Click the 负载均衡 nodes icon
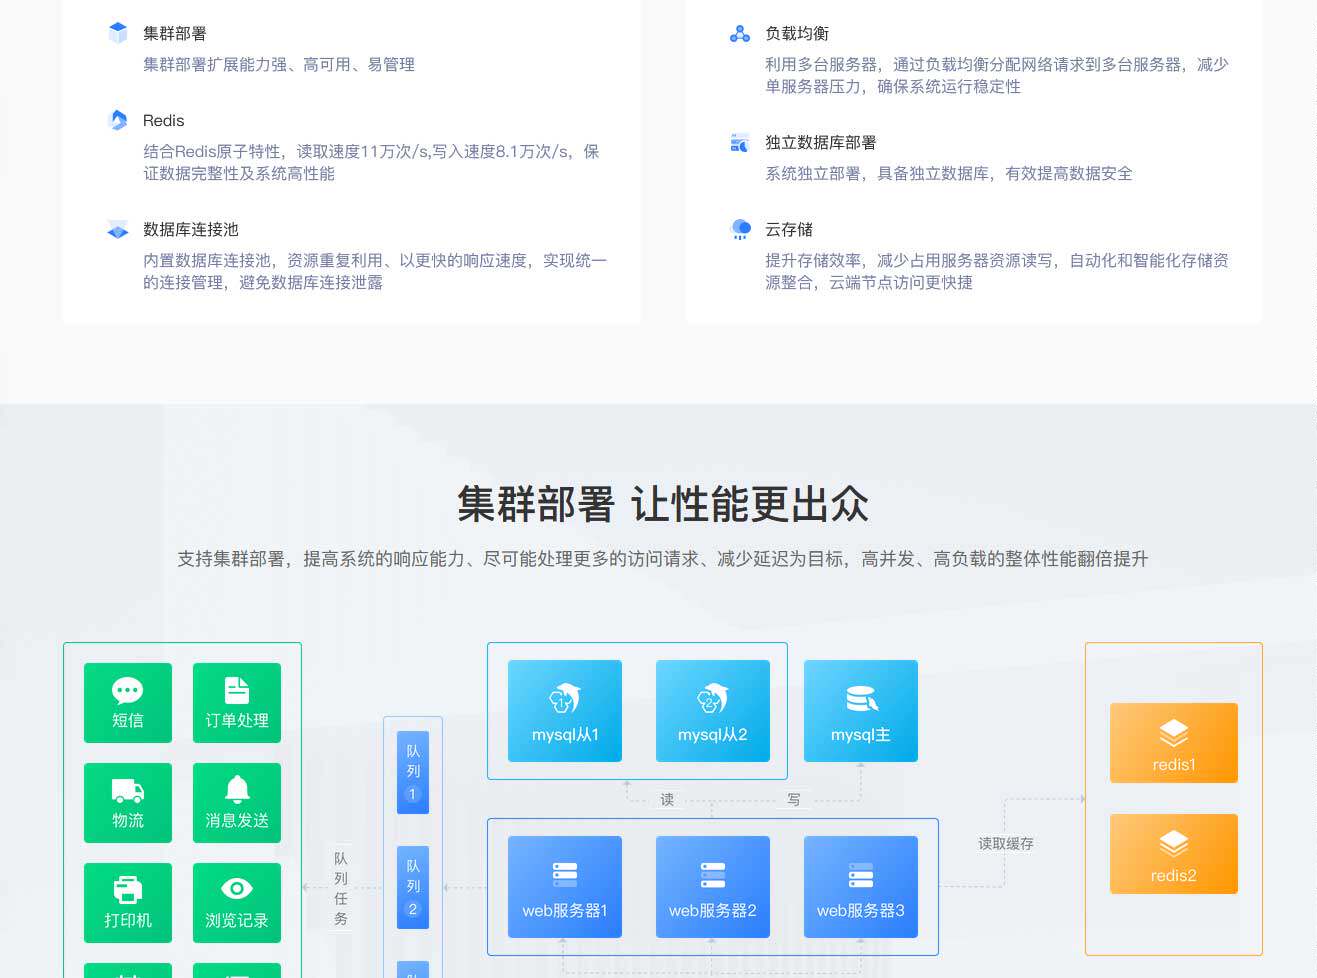Screen dimensions: 1317x978 (740, 34)
